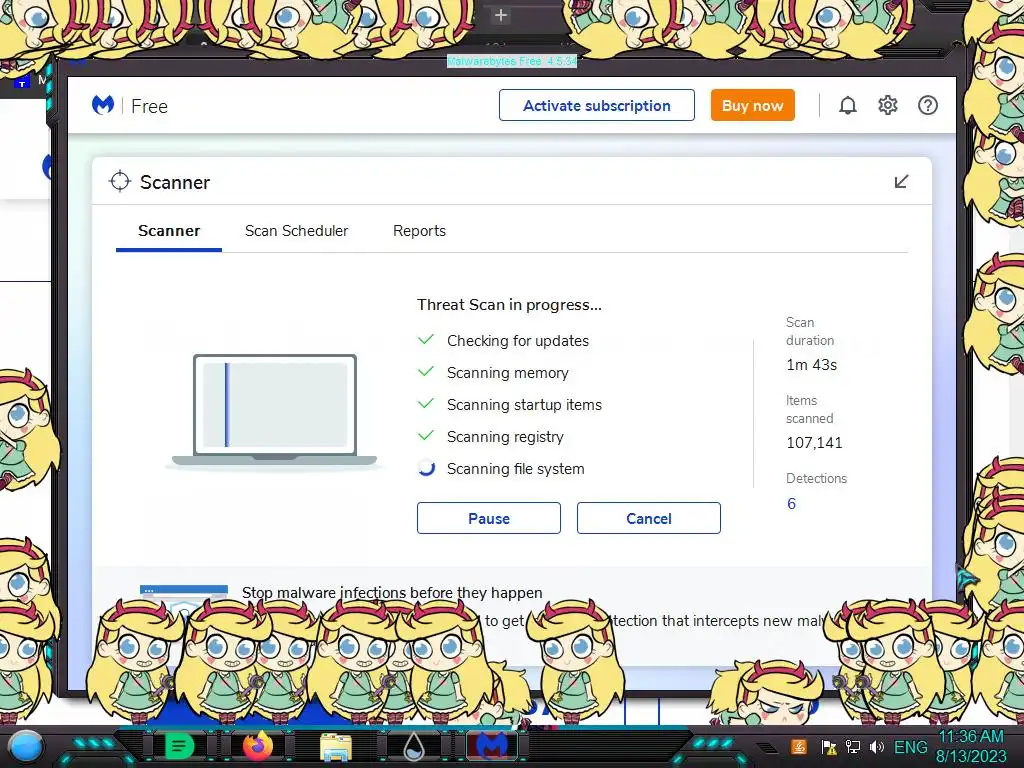Open the Reports tab
The height and width of the screenshot is (768, 1024).
tap(419, 231)
